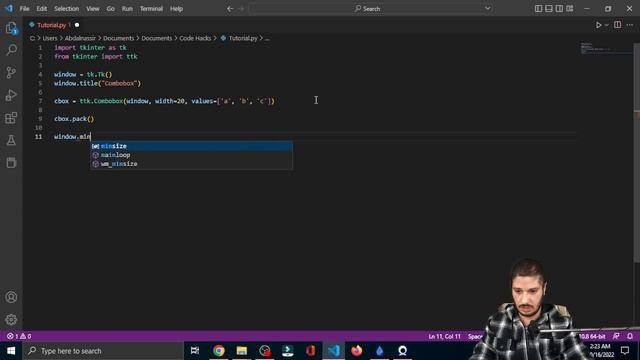Choose minsize from autocomplete suggestions

point(191,146)
